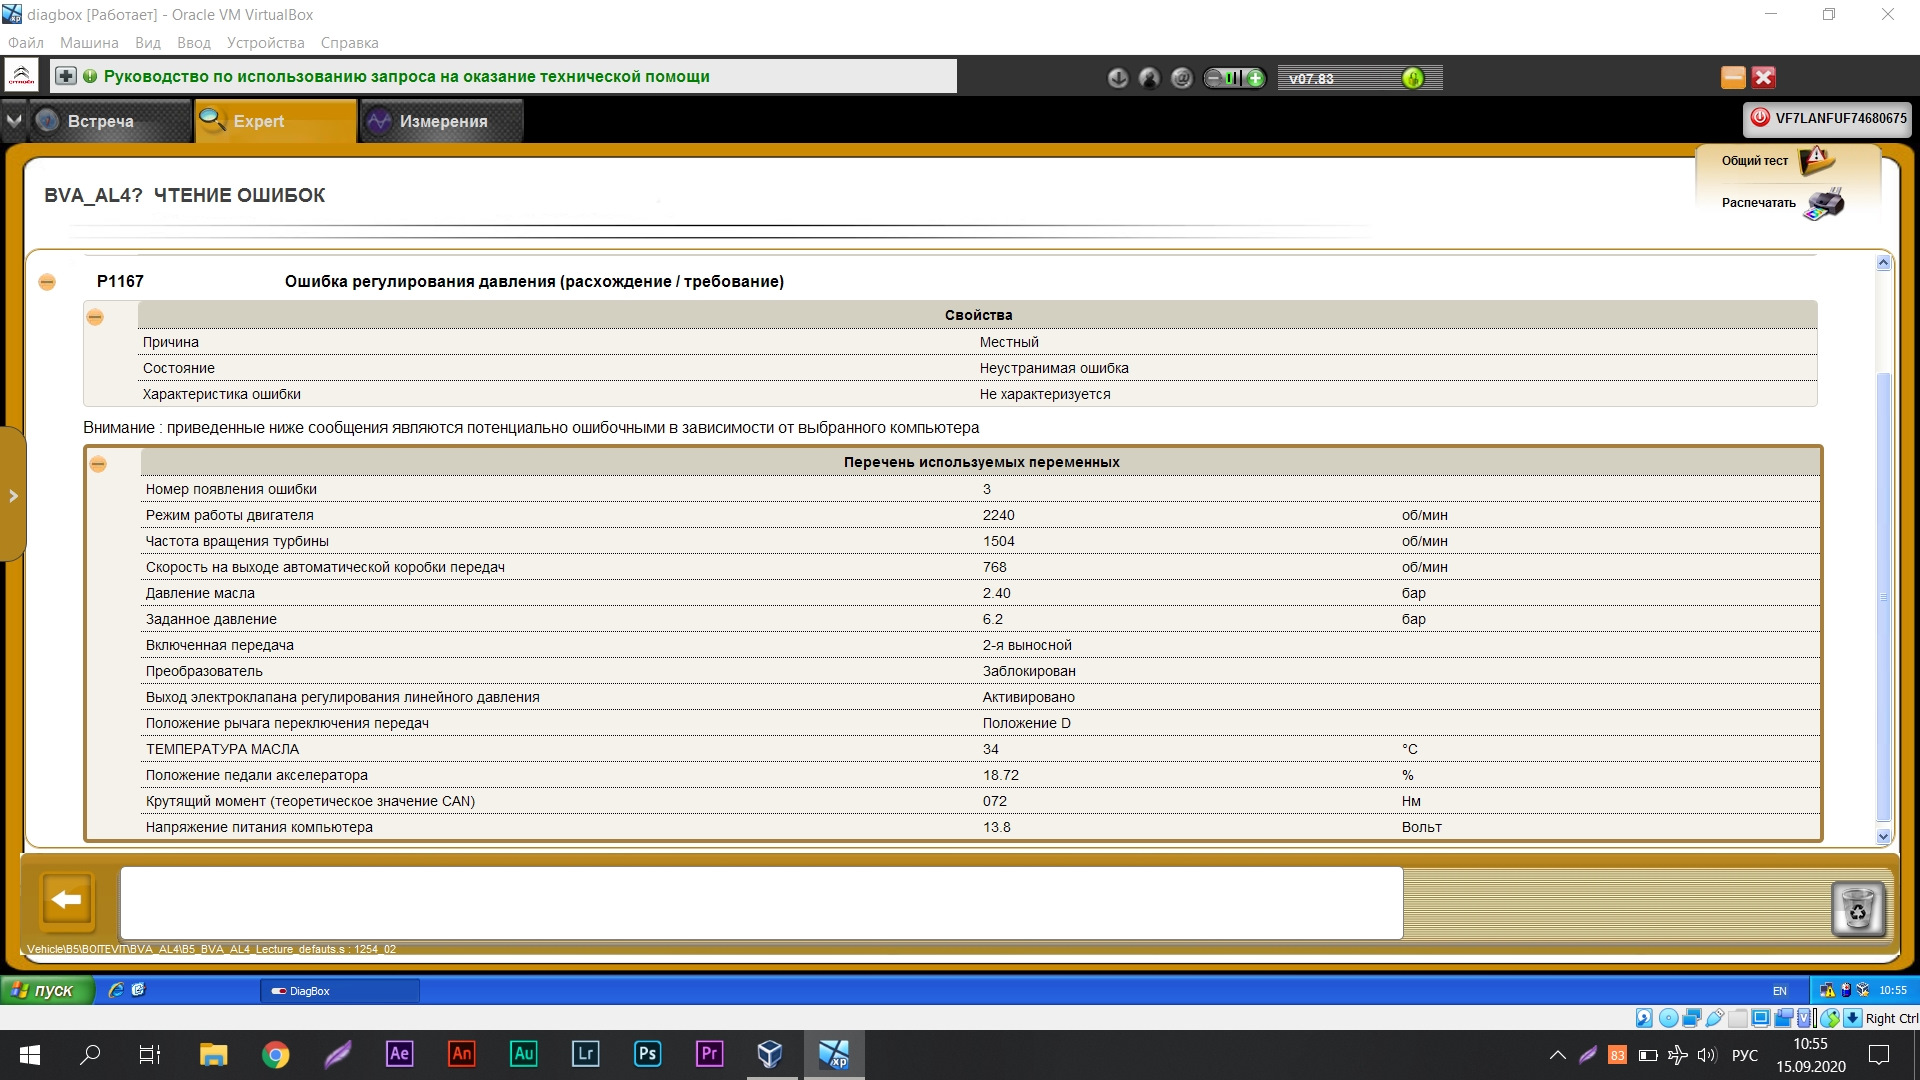Open the Справка menu
Screen dimensions: 1920x1080
(349, 43)
